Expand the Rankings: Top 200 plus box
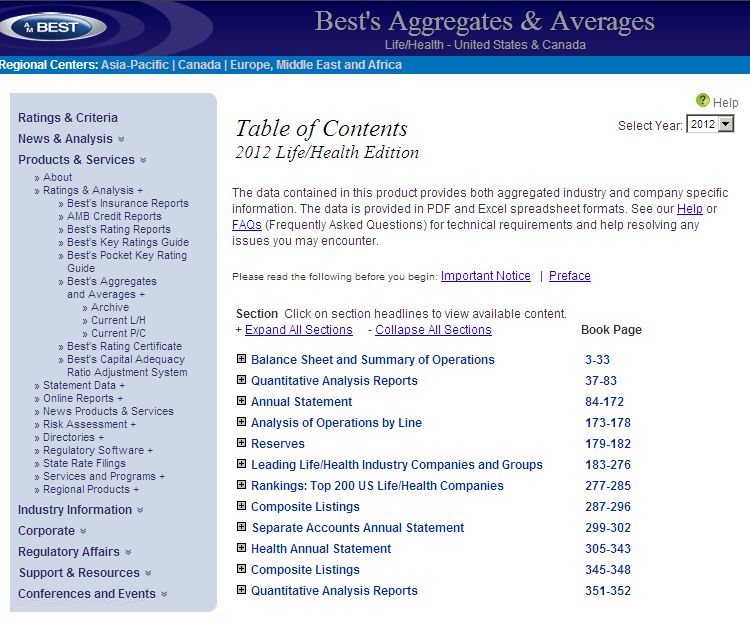The height and width of the screenshot is (637, 750). tap(242, 485)
